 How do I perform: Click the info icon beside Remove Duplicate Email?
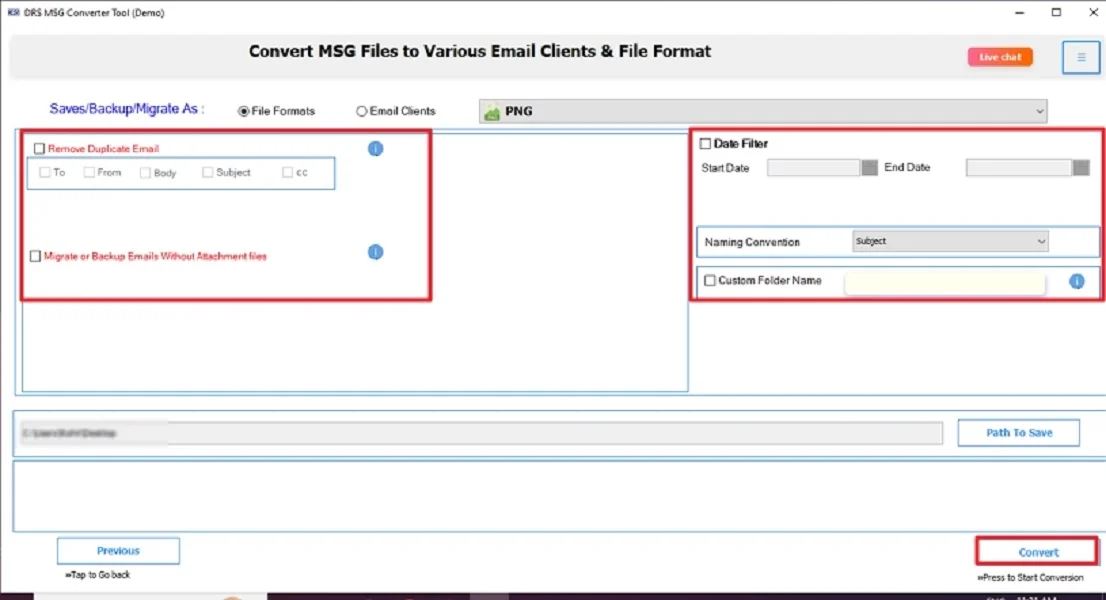[375, 148]
